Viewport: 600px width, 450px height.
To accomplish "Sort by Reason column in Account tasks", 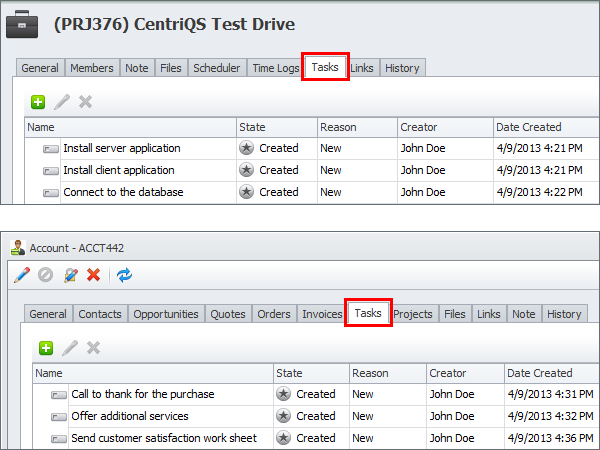I will tap(388, 373).
